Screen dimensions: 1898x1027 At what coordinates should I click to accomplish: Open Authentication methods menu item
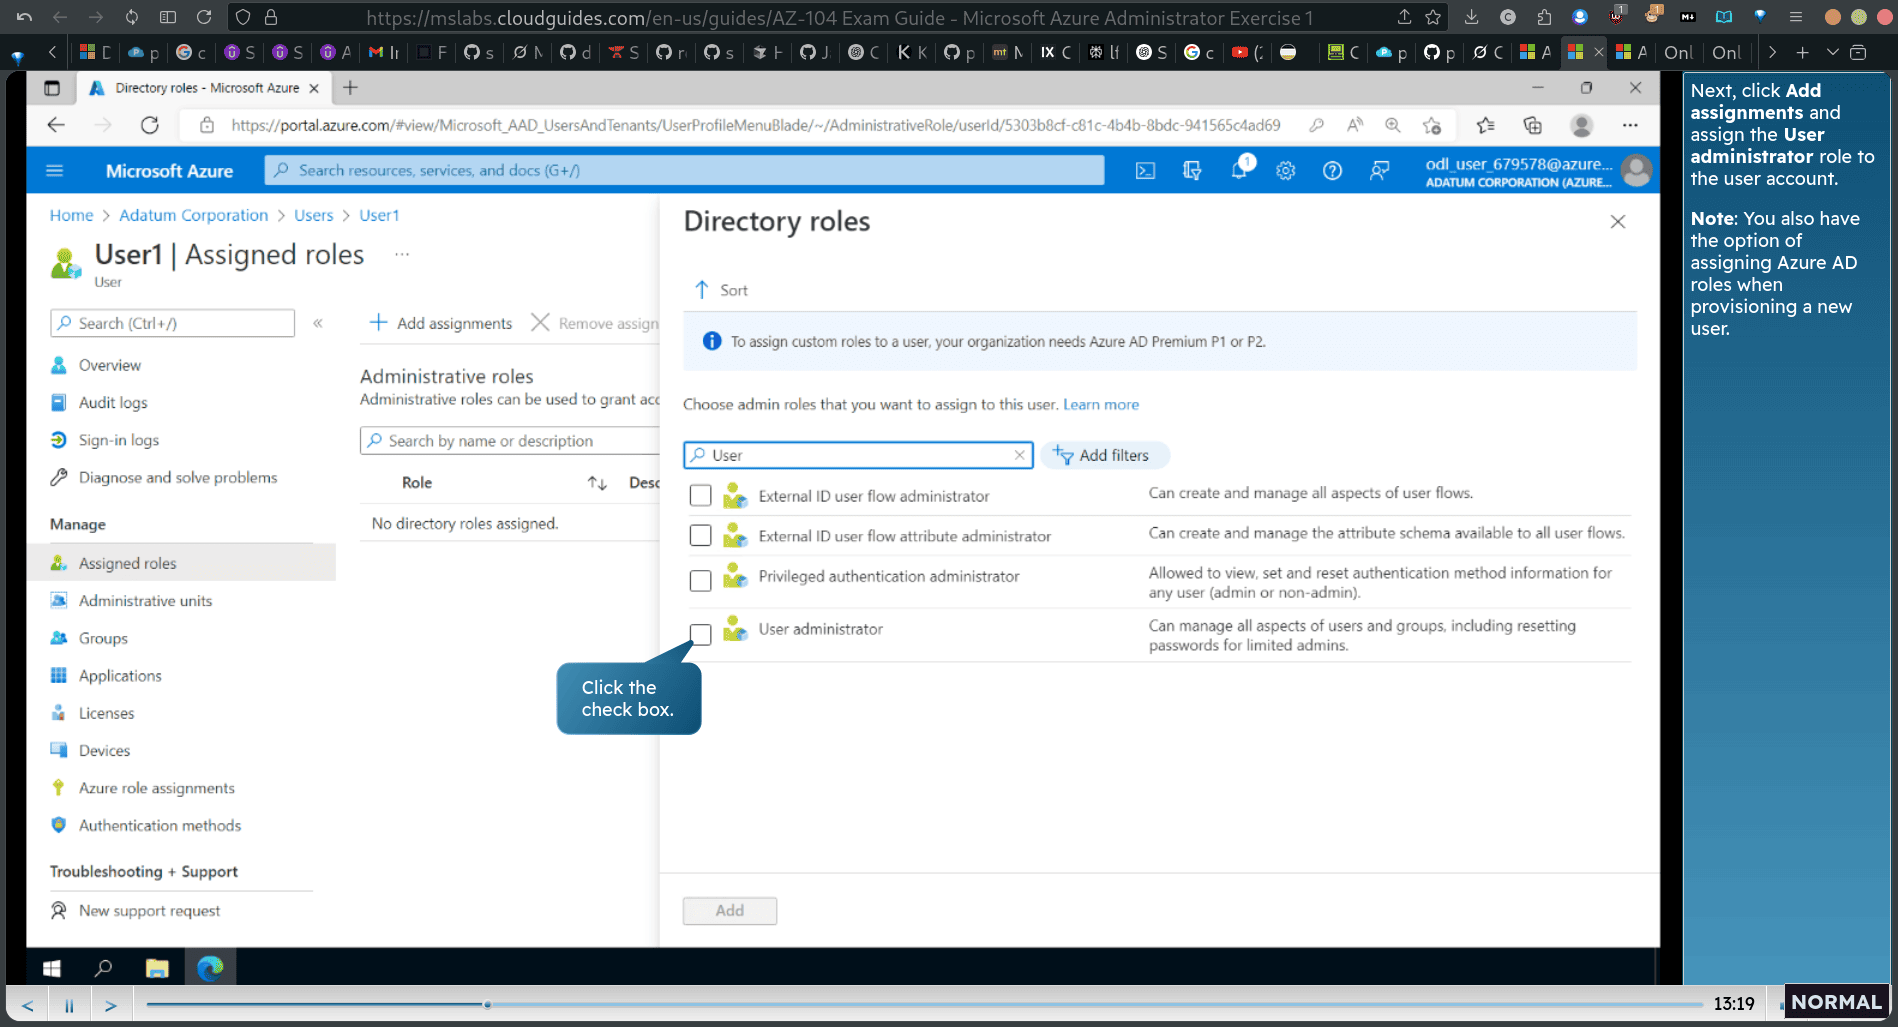click(160, 825)
